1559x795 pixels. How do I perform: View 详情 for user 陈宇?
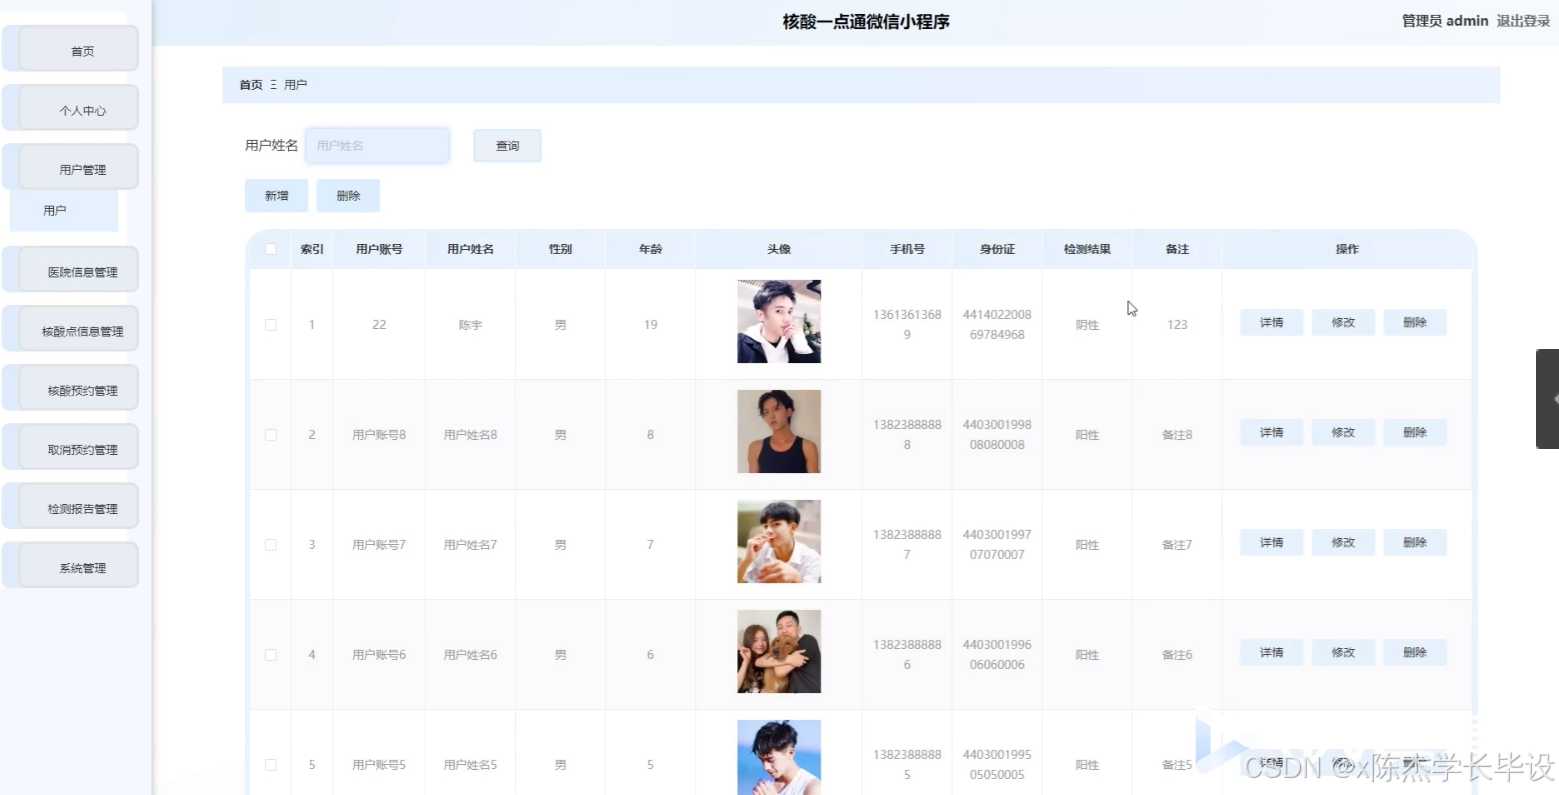click(1270, 322)
